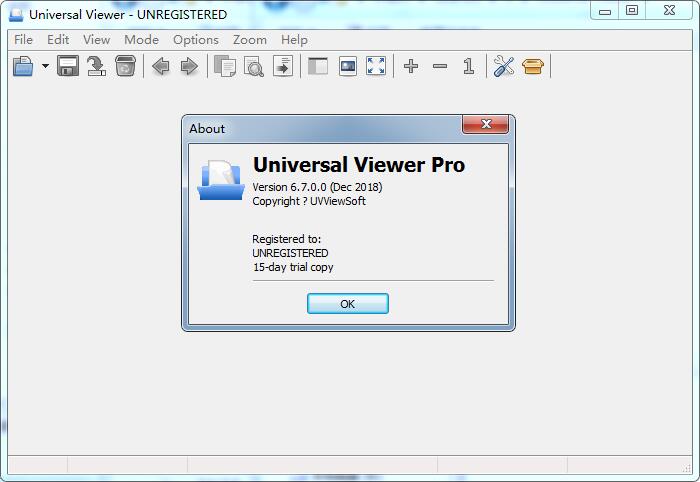Click the image fit-to-window icon
This screenshot has height=482, width=700.
[x=348, y=66]
